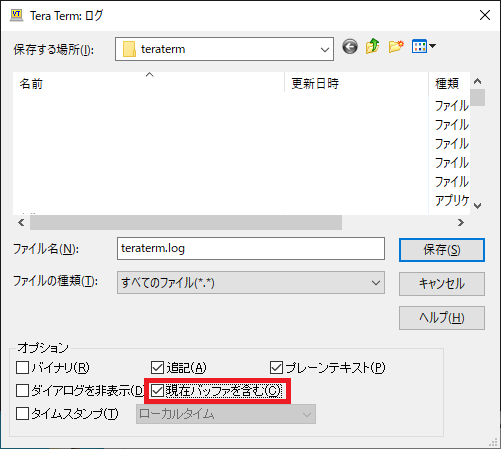Sort the list by the 種類 column
Screen dimensions: 501x449
[449, 83]
